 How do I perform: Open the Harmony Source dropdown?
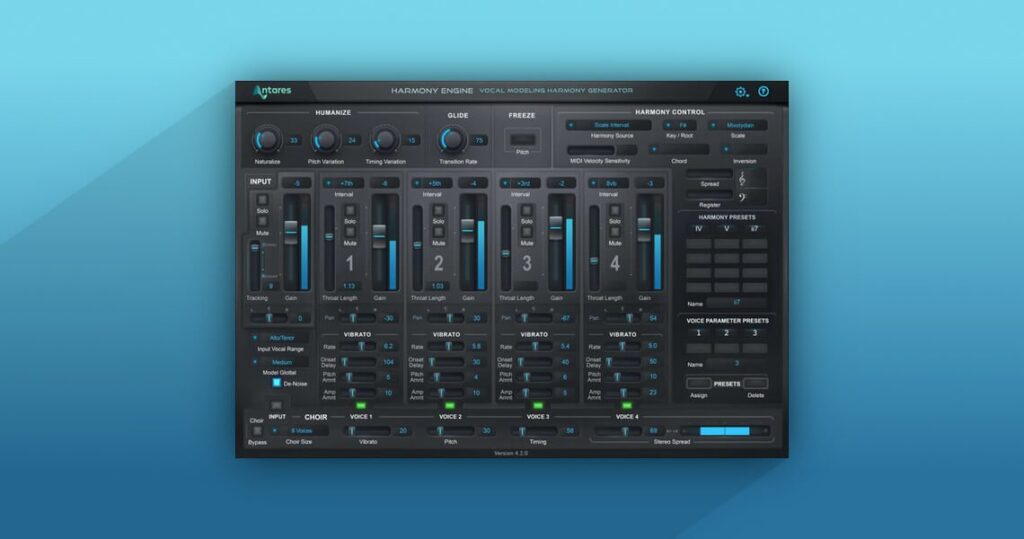click(609, 125)
